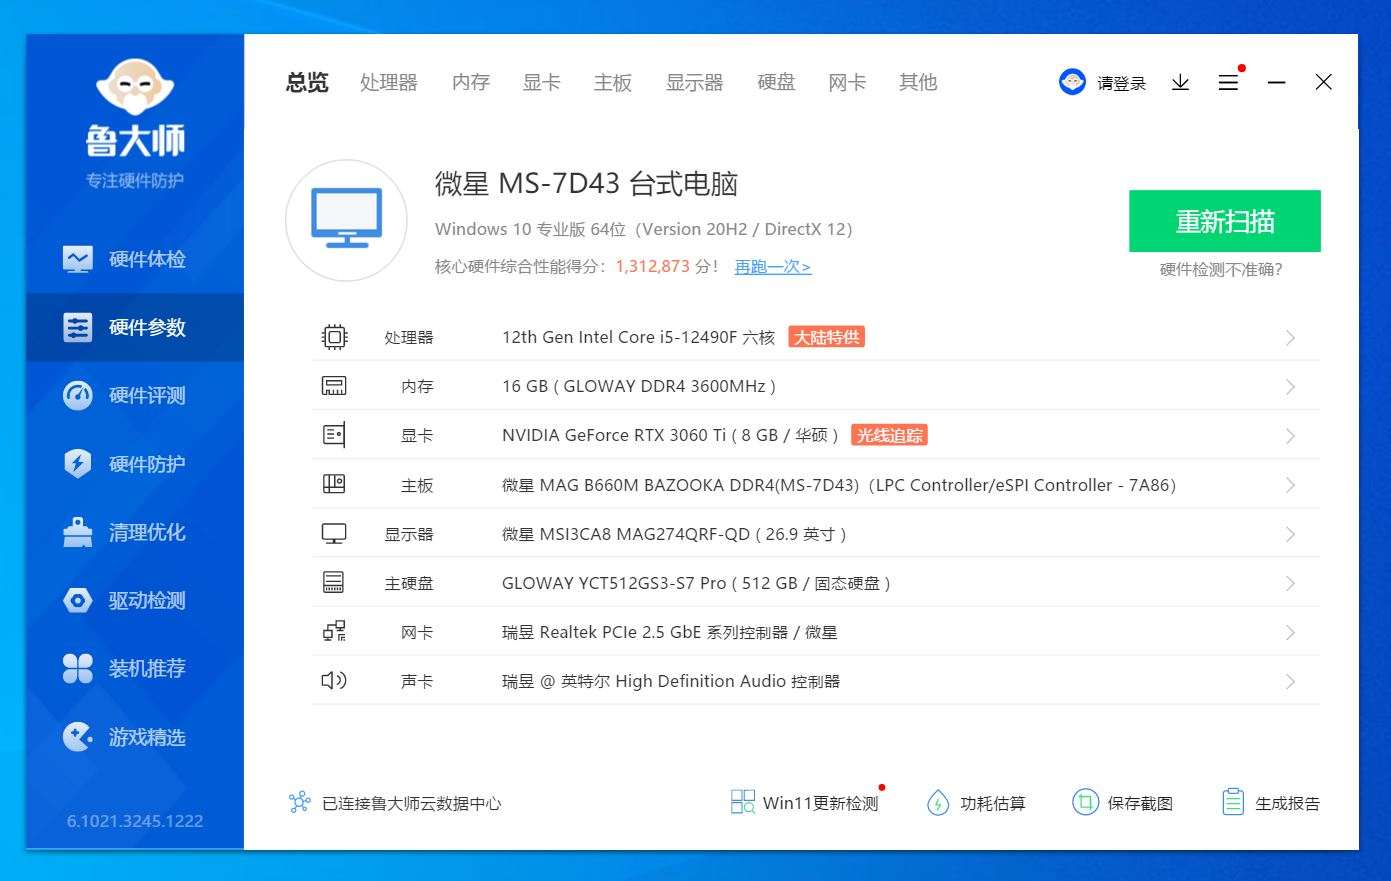Open the hamburger main menu
This screenshot has height=881, width=1391.
pyautogui.click(x=1228, y=83)
